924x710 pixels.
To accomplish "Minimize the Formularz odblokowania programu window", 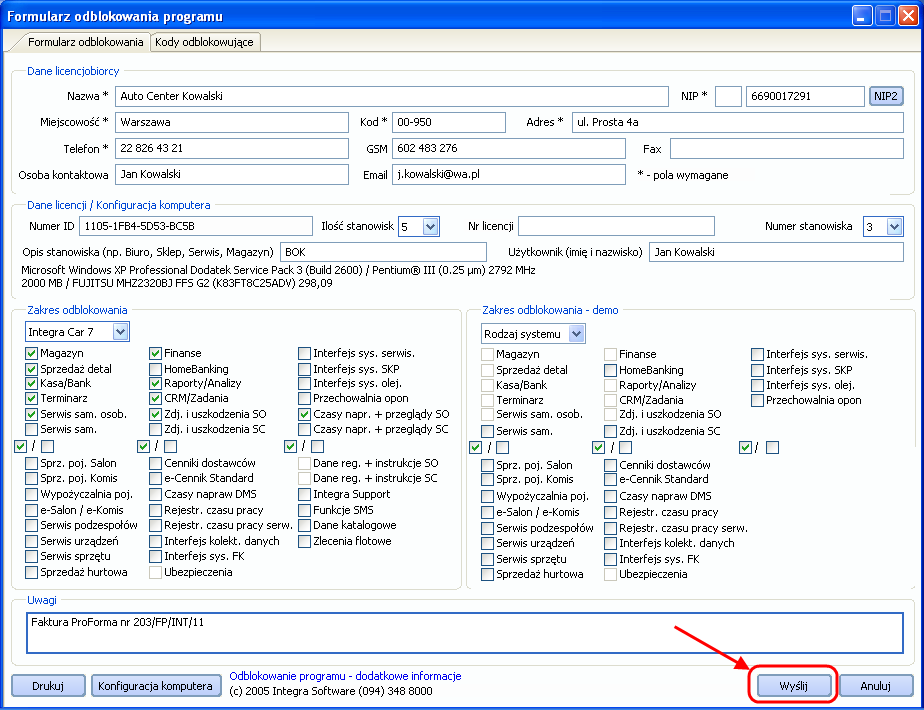I will coord(862,16).
